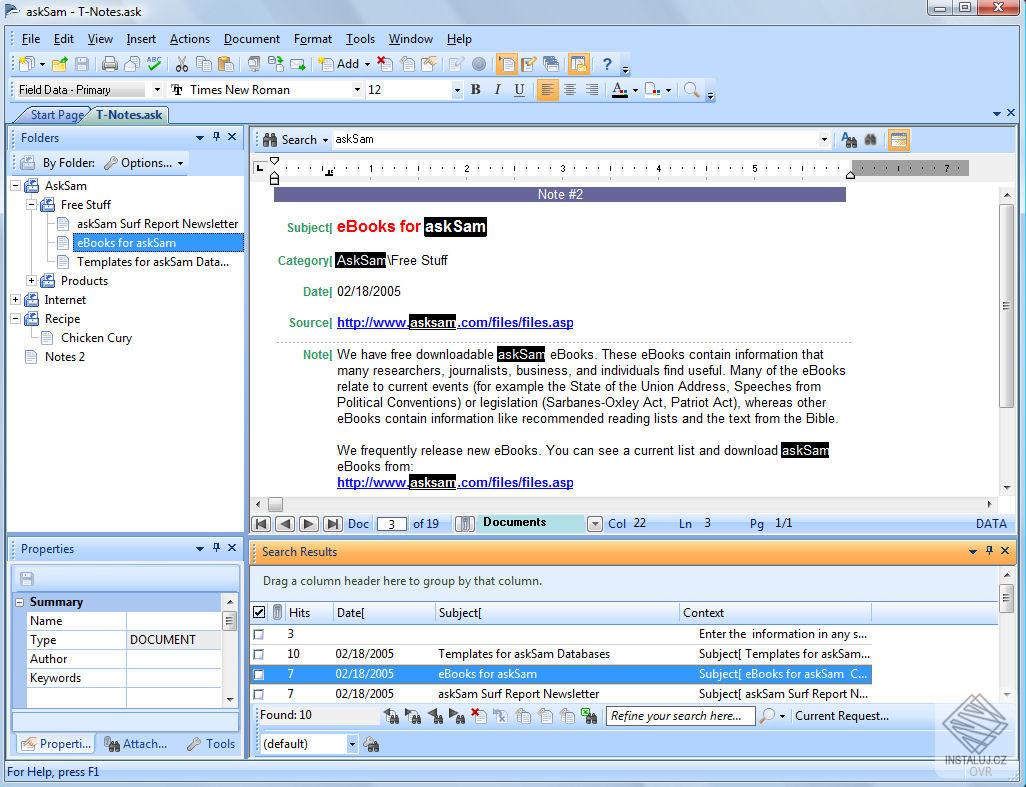The image size is (1026, 787).
Task: Open the Tools menu
Action: click(x=360, y=39)
